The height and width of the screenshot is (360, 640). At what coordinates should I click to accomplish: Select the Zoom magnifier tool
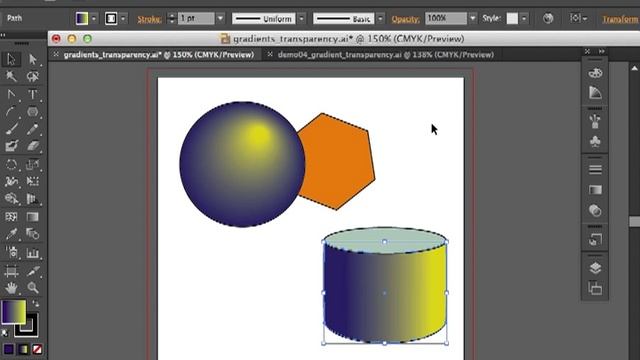(32, 288)
